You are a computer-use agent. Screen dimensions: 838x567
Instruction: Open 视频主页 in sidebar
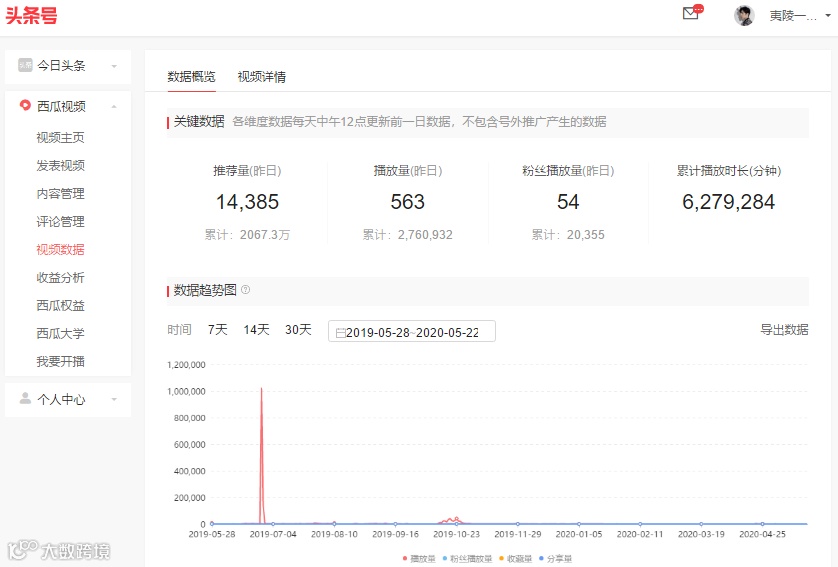[60, 137]
